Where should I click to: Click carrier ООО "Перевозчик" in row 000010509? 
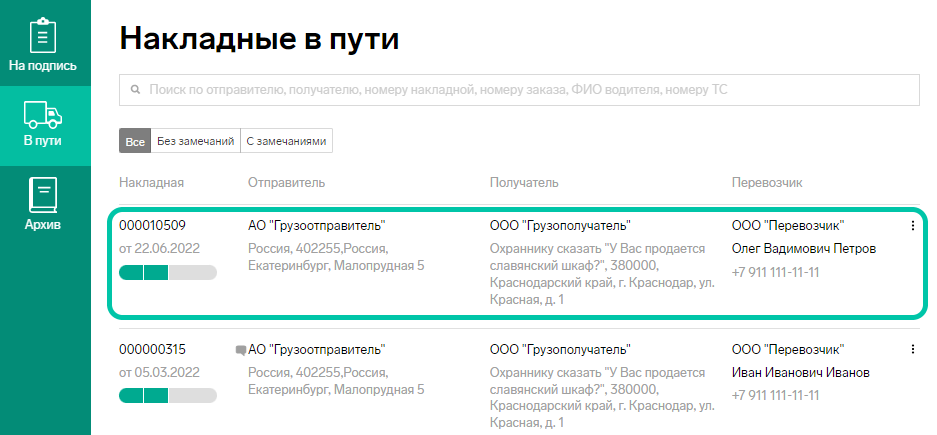[788, 226]
